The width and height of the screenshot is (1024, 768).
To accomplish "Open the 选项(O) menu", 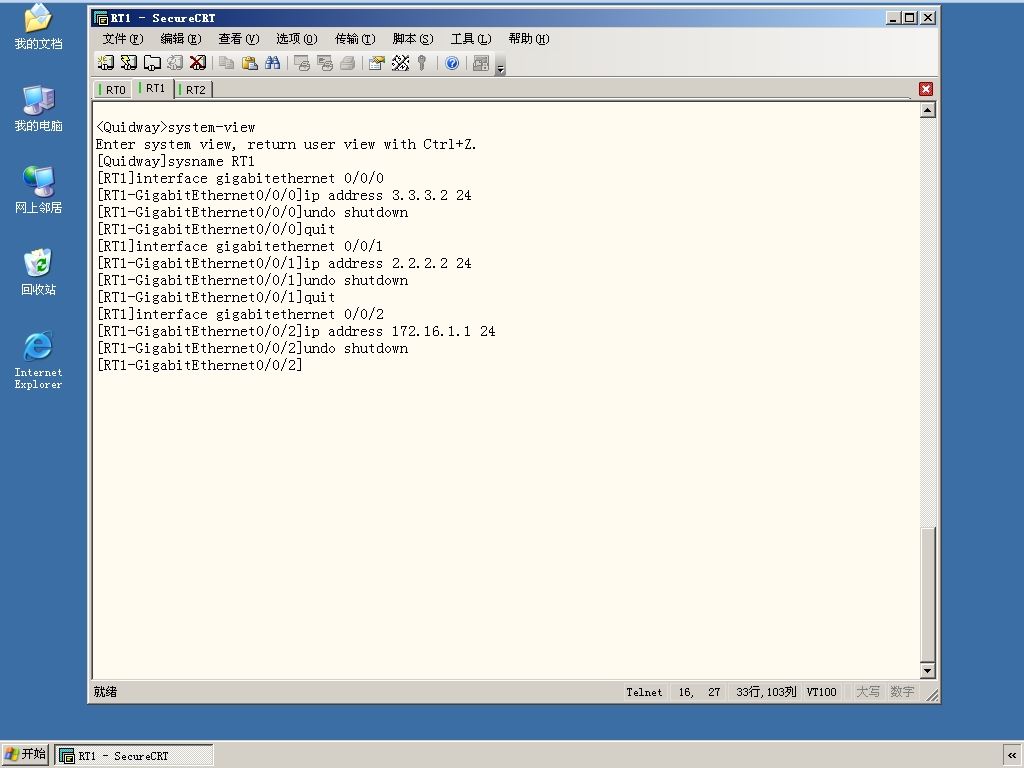I will tap(296, 39).
